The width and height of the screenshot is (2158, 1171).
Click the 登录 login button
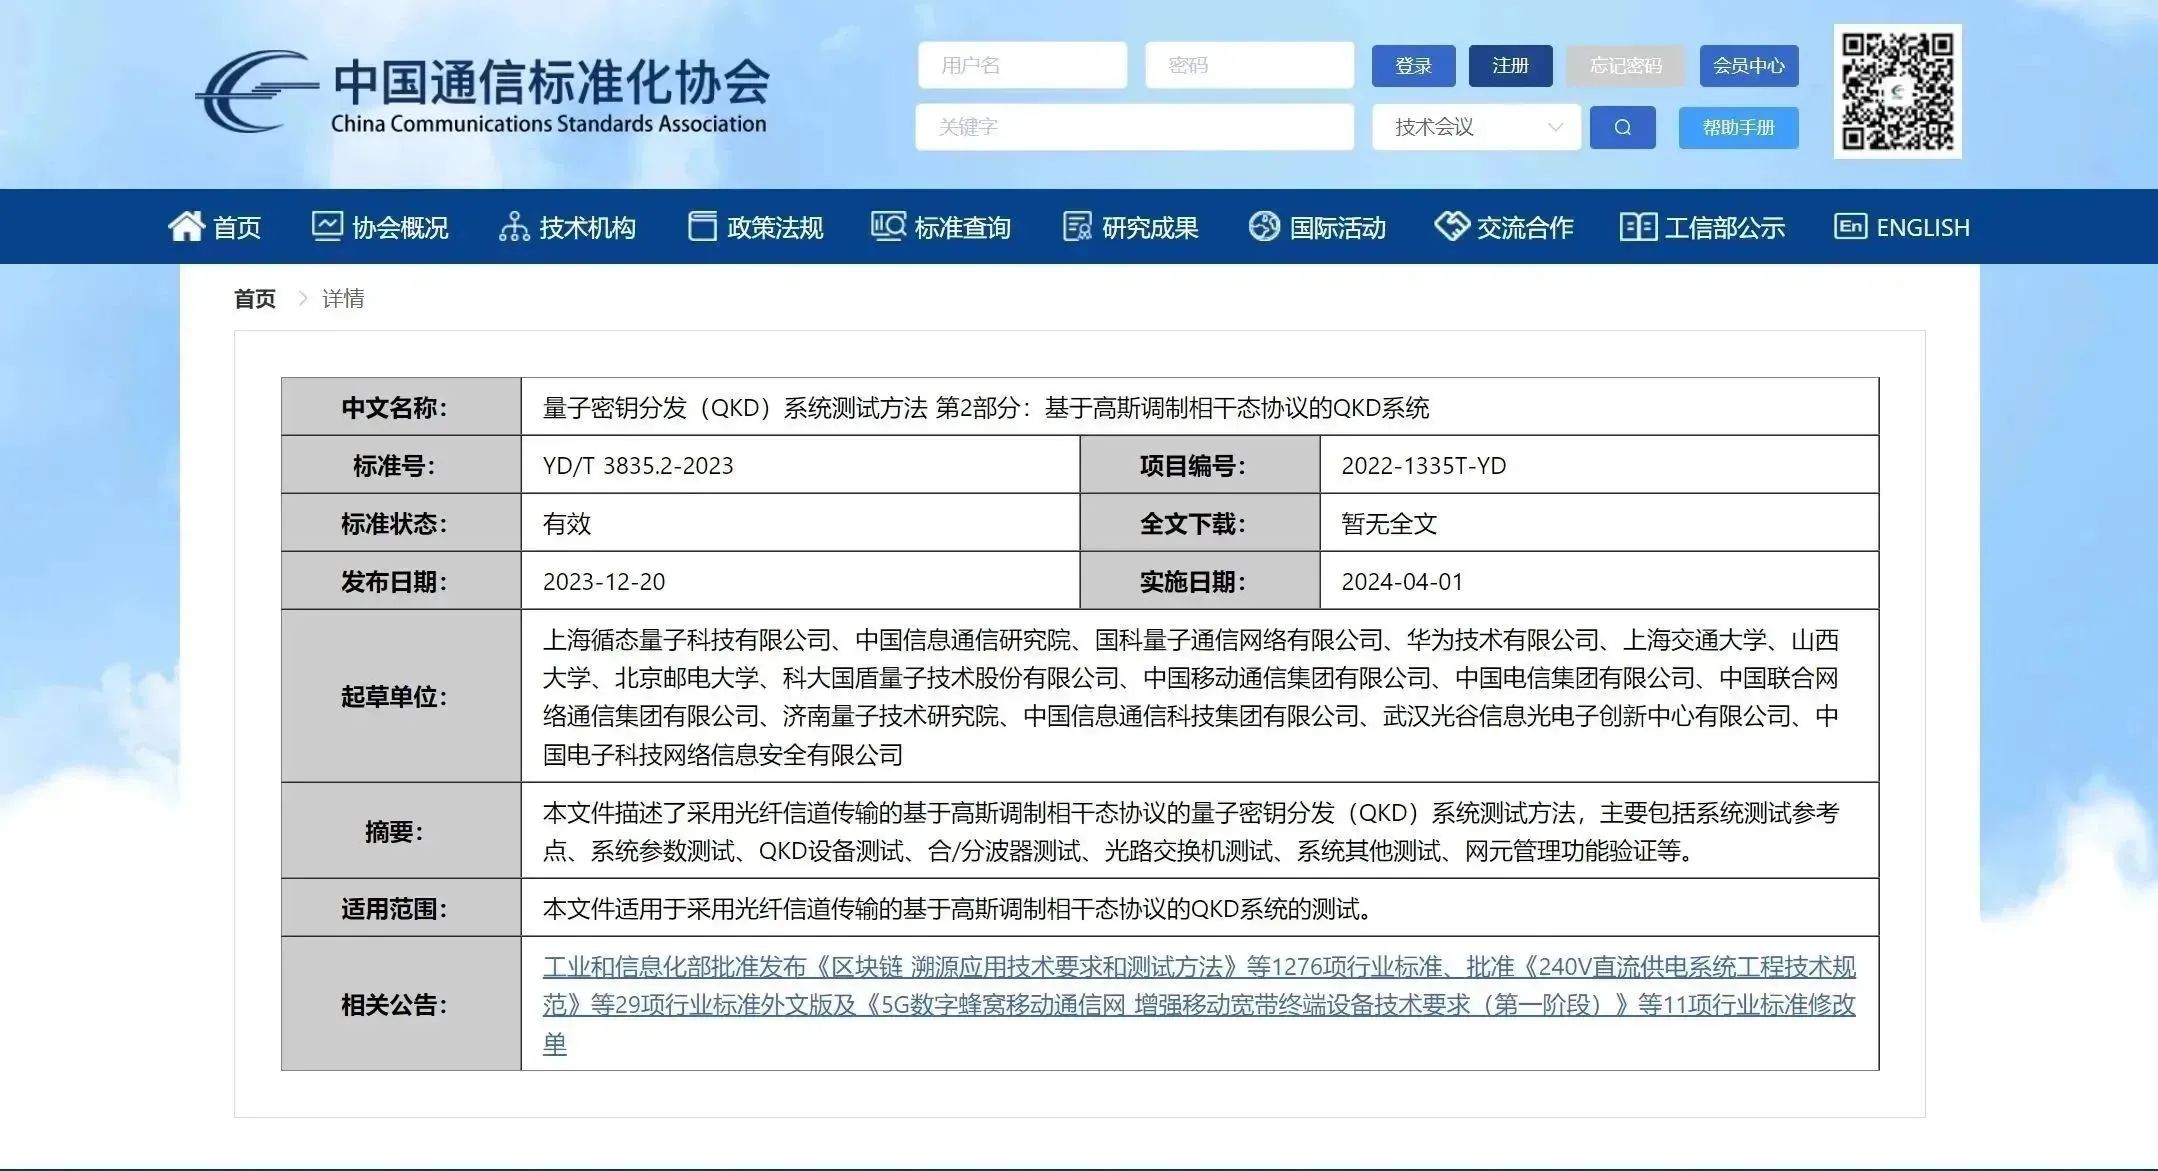point(1412,66)
